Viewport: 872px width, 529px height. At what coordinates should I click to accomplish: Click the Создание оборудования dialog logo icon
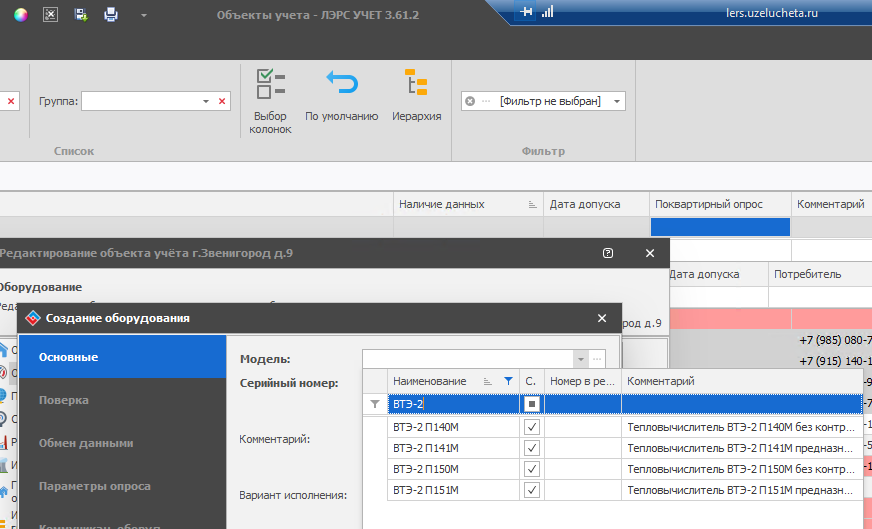[33, 318]
